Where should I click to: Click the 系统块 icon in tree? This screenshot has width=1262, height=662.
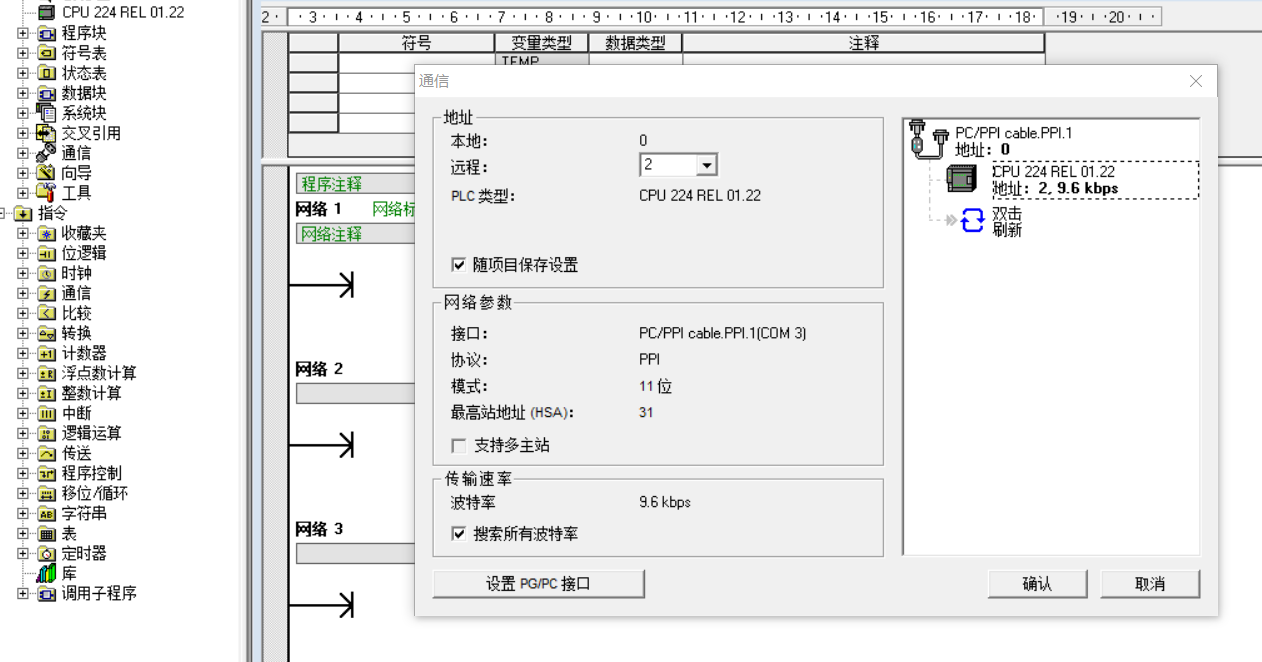tap(46, 113)
